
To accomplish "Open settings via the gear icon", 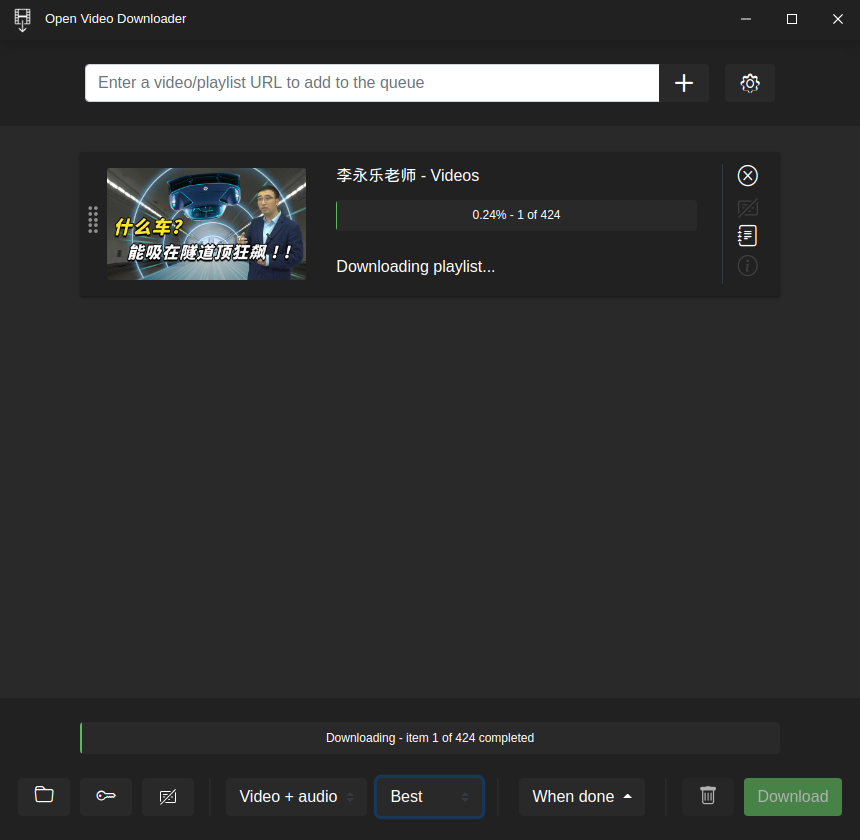I will (750, 83).
